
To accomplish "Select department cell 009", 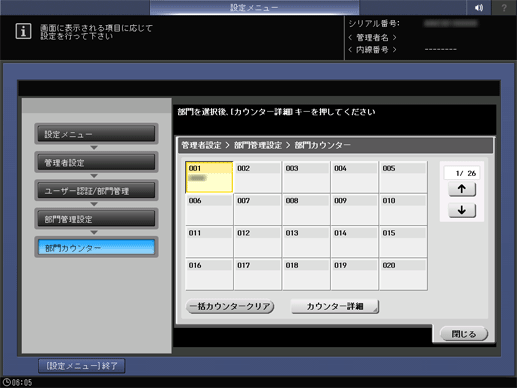I will (355, 209).
